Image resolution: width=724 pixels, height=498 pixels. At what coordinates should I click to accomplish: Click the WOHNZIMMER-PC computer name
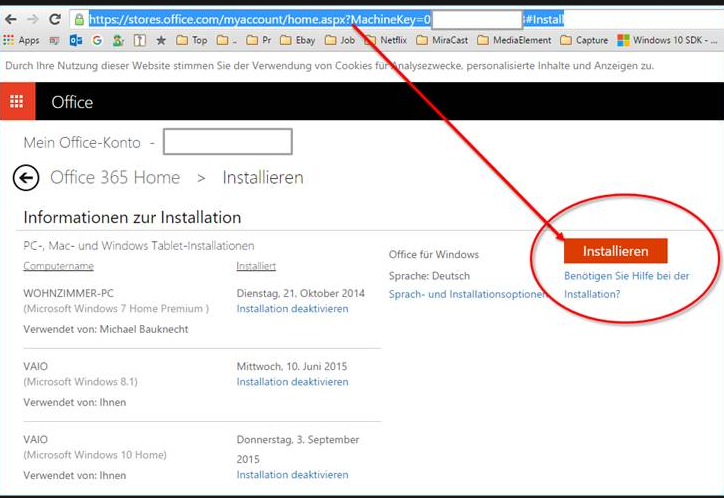(68, 293)
